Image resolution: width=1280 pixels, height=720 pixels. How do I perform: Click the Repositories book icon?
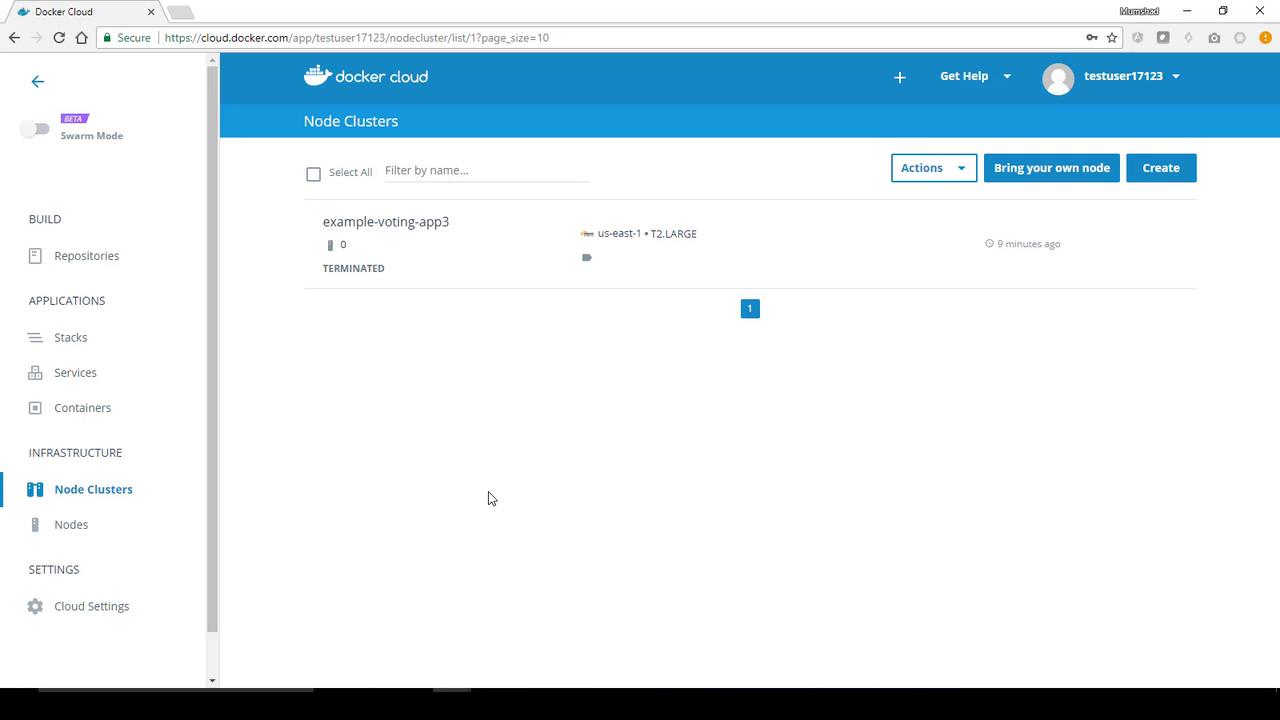[x=35, y=256]
